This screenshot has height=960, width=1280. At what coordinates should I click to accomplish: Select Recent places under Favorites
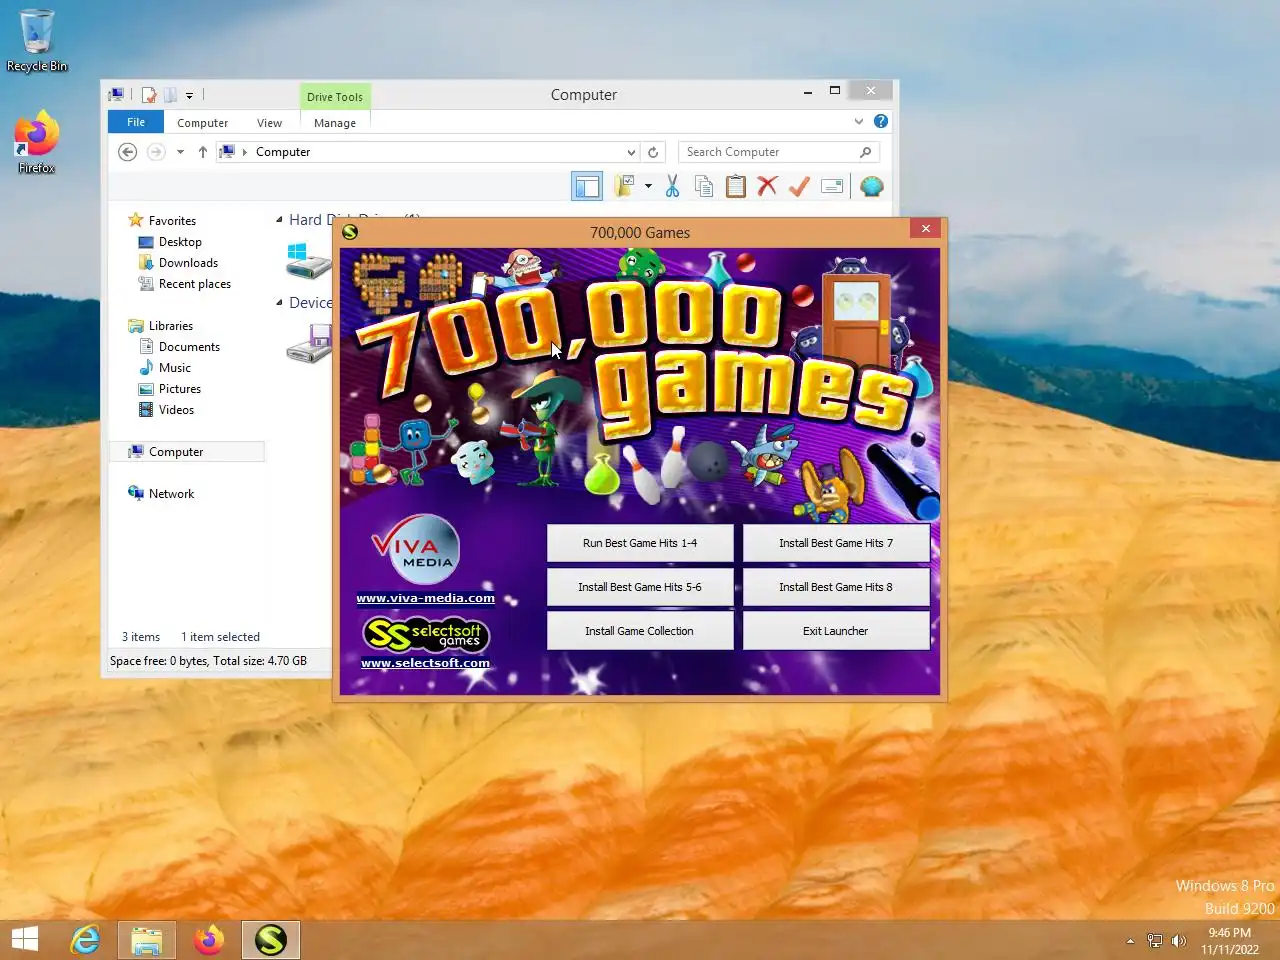(194, 284)
